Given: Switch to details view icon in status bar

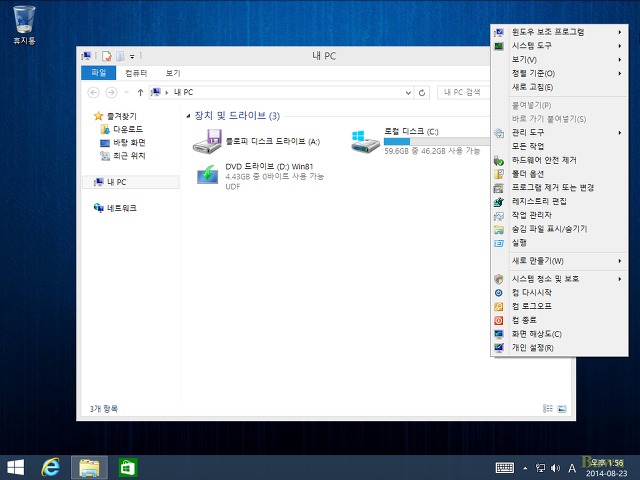Looking at the screenshot, I should click(x=548, y=409).
